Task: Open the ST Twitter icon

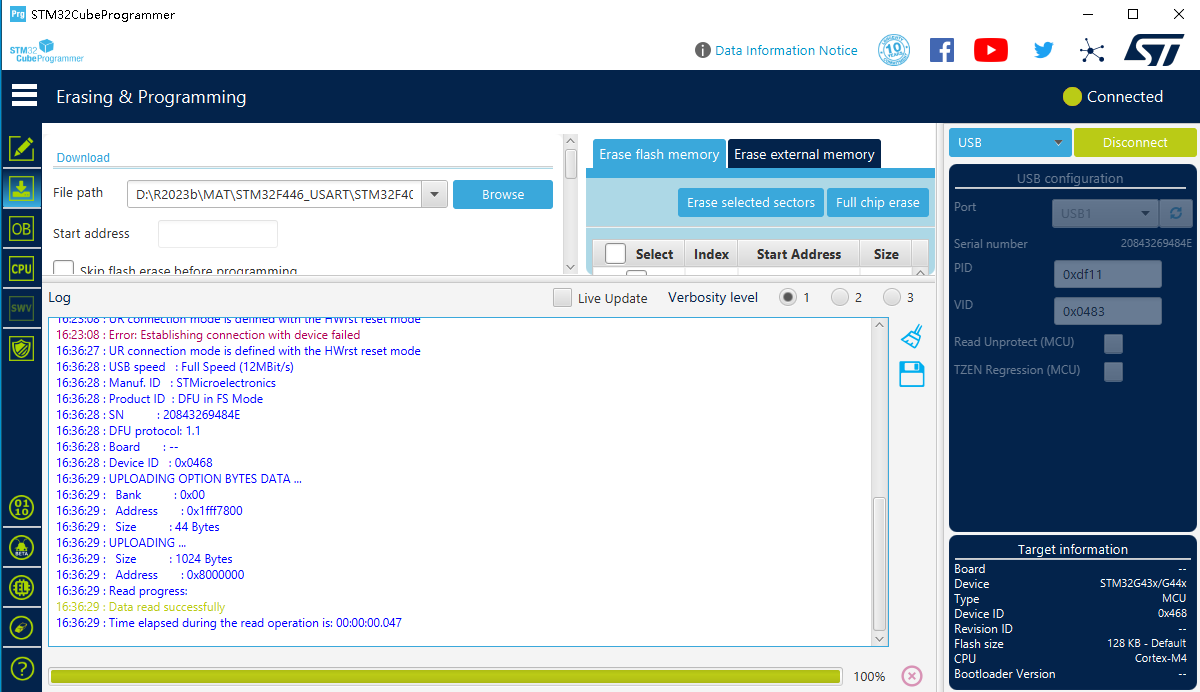Action: (x=1043, y=50)
